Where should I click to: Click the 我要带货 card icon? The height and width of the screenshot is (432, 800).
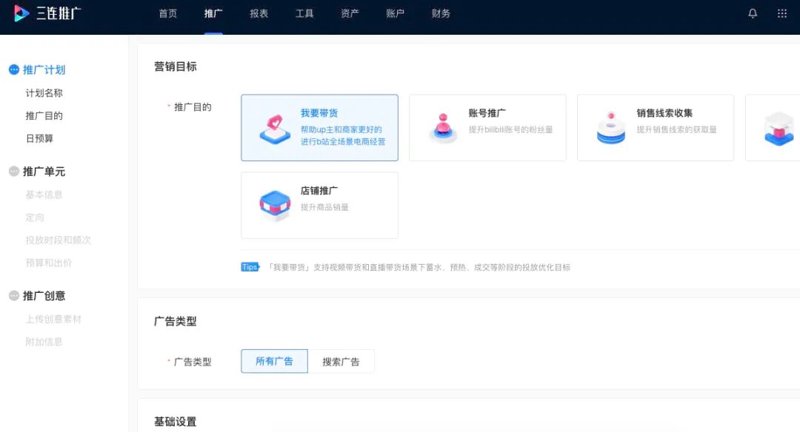coord(275,129)
